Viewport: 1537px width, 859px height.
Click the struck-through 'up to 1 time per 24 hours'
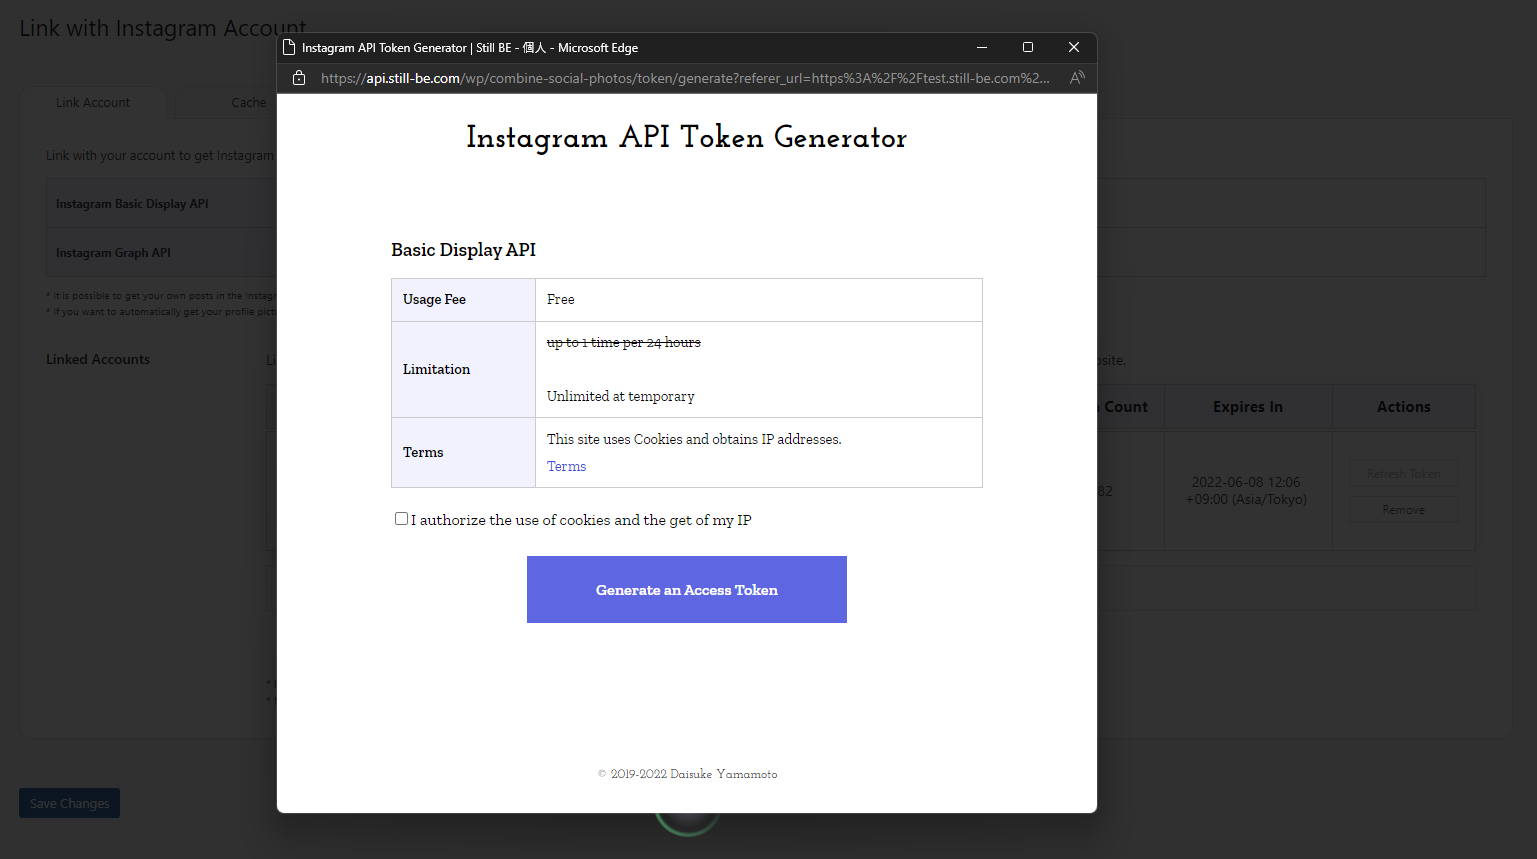pyautogui.click(x=624, y=342)
